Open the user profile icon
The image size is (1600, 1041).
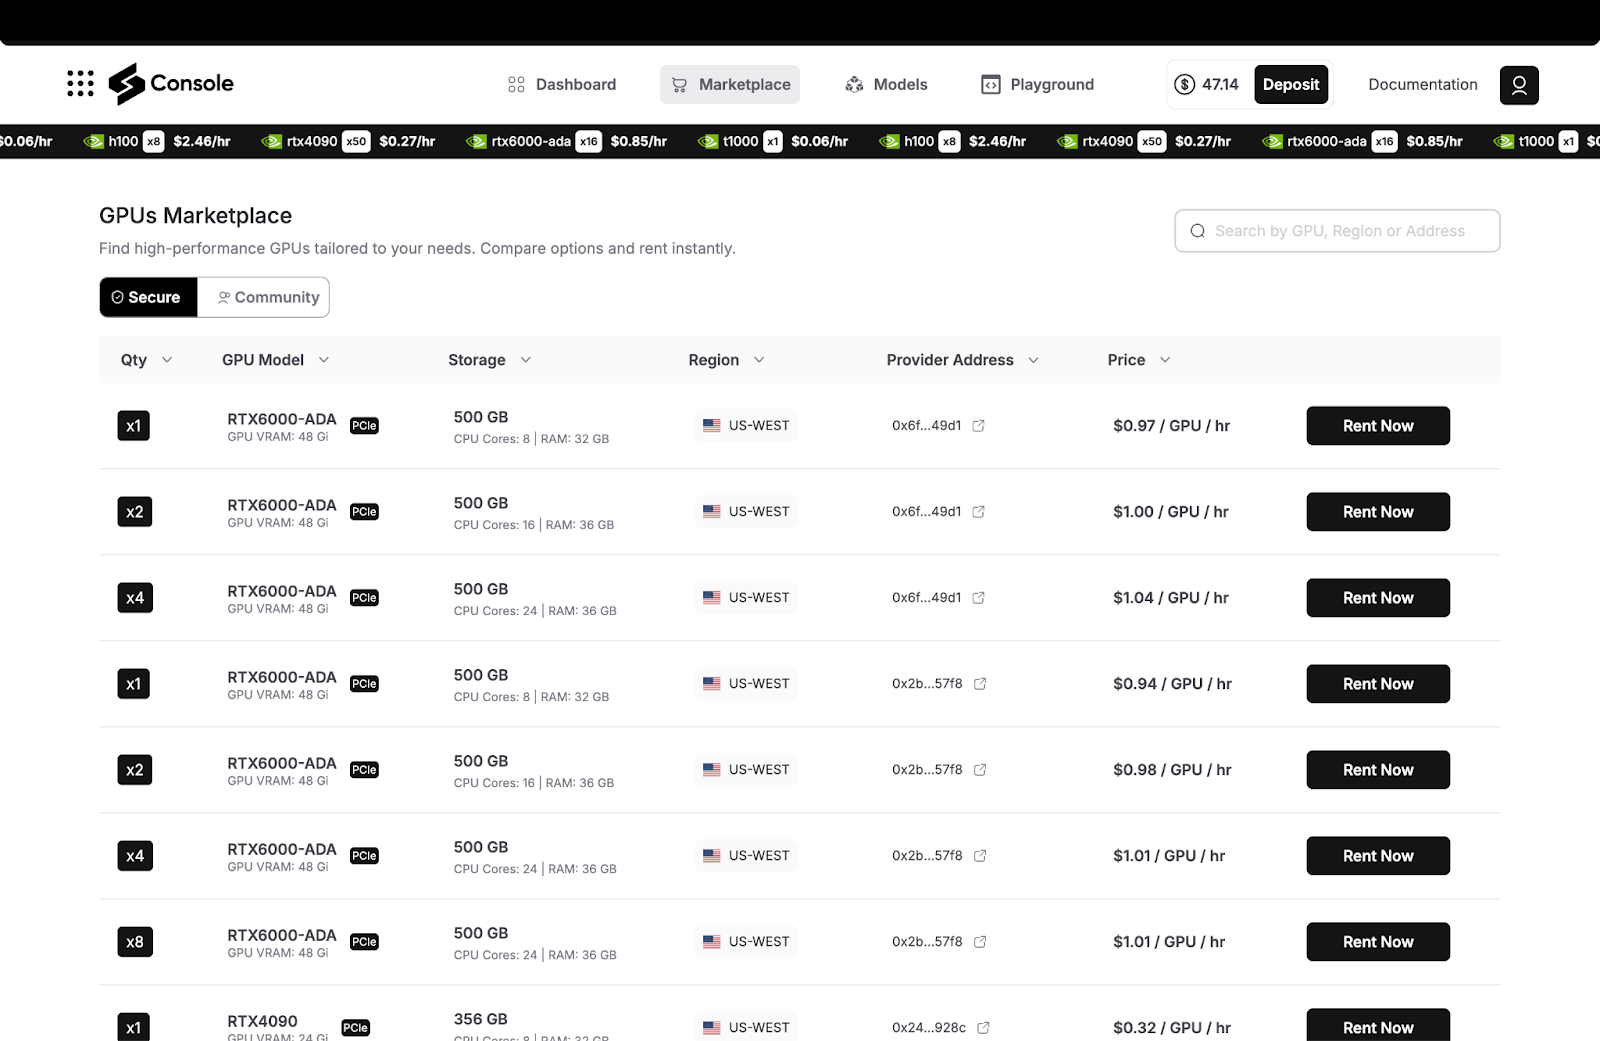[x=1518, y=85]
